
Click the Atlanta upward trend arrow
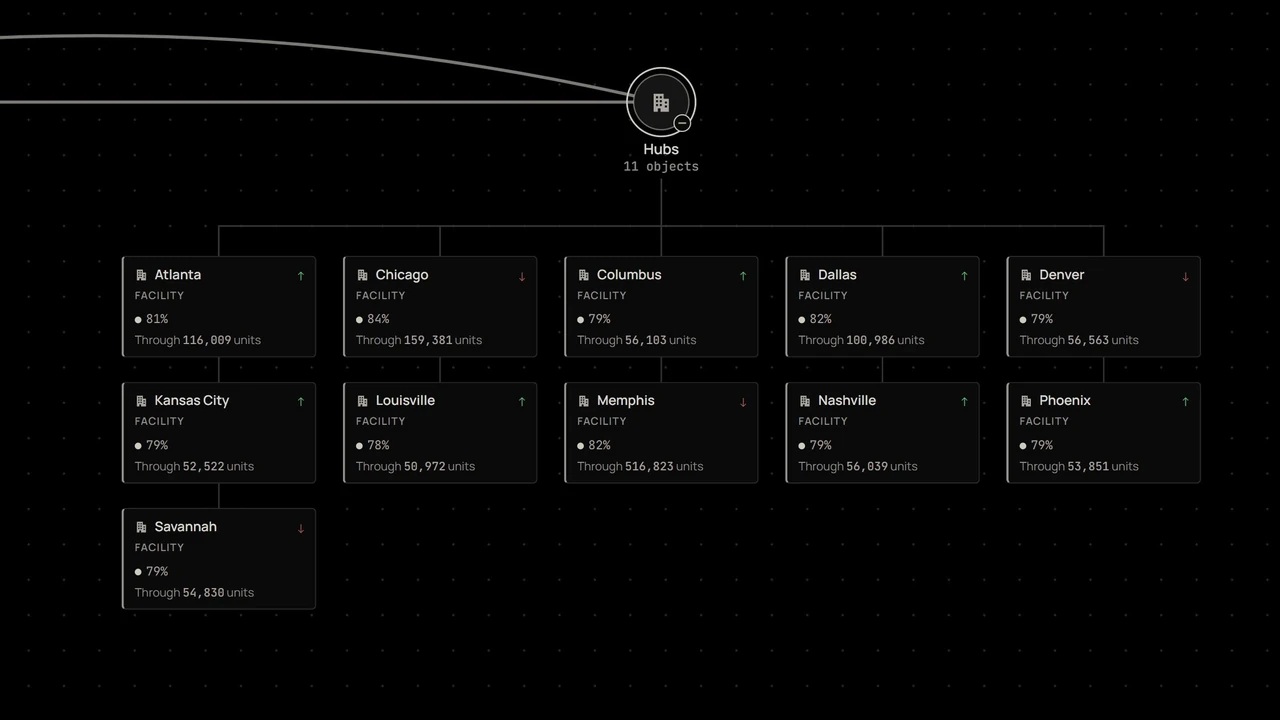[300, 276]
